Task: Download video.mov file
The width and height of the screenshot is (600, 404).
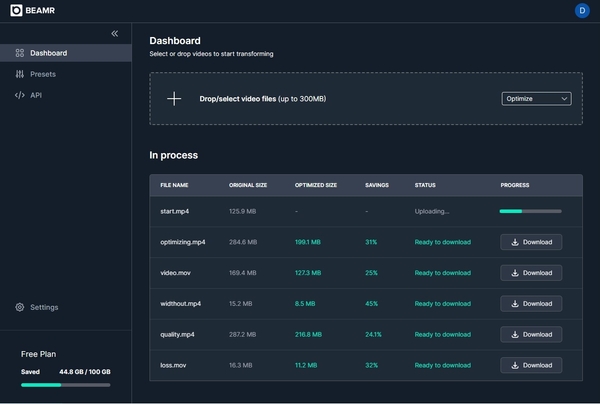Action: tap(531, 273)
